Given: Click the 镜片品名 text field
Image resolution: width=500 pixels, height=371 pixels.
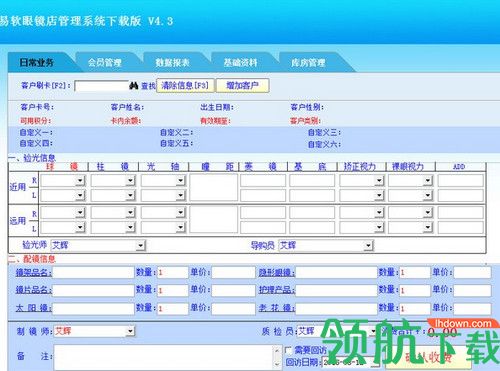Looking at the screenshot, I should pos(93,290).
